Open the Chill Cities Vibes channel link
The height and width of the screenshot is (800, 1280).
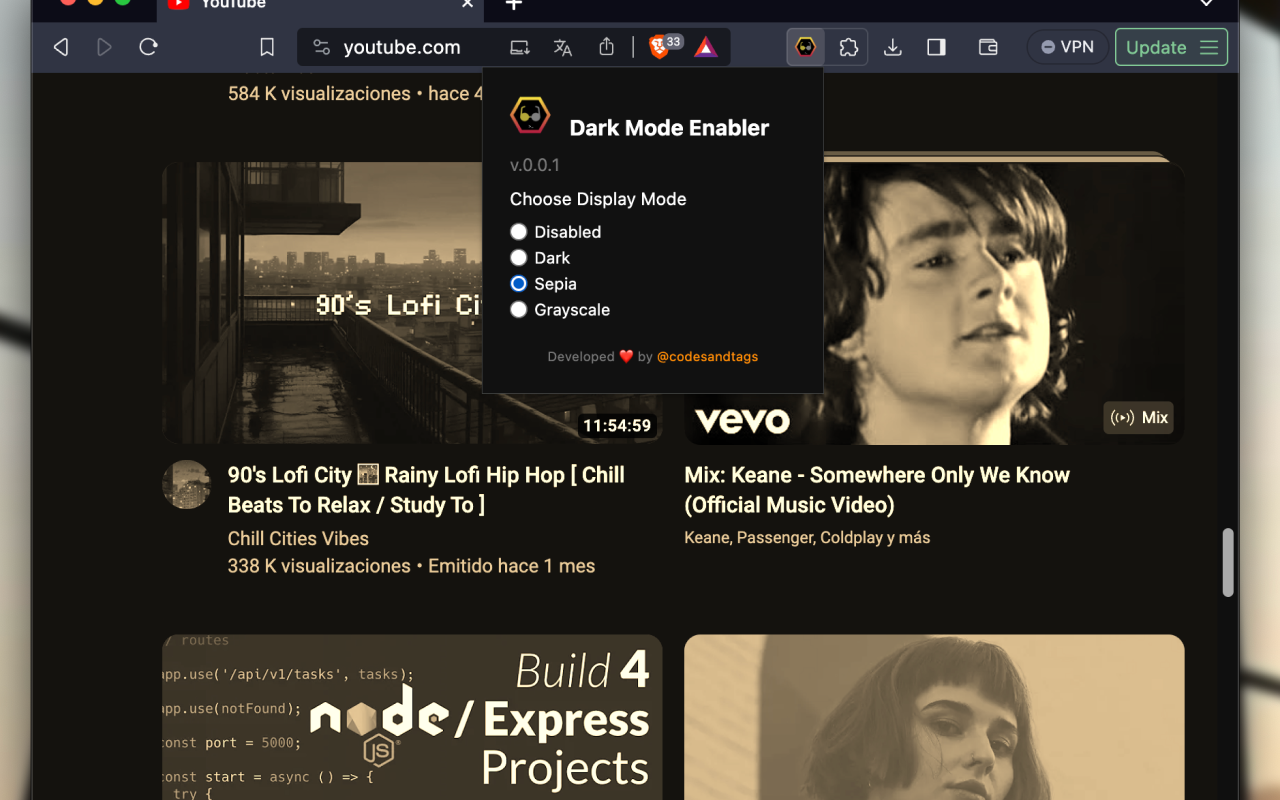(298, 538)
